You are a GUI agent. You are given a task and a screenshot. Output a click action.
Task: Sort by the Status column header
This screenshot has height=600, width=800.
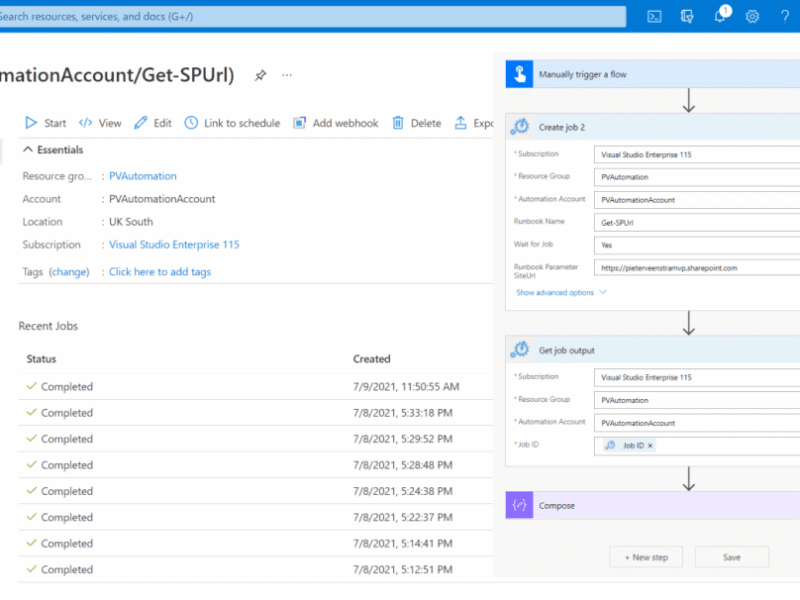pyautogui.click(x=41, y=359)
